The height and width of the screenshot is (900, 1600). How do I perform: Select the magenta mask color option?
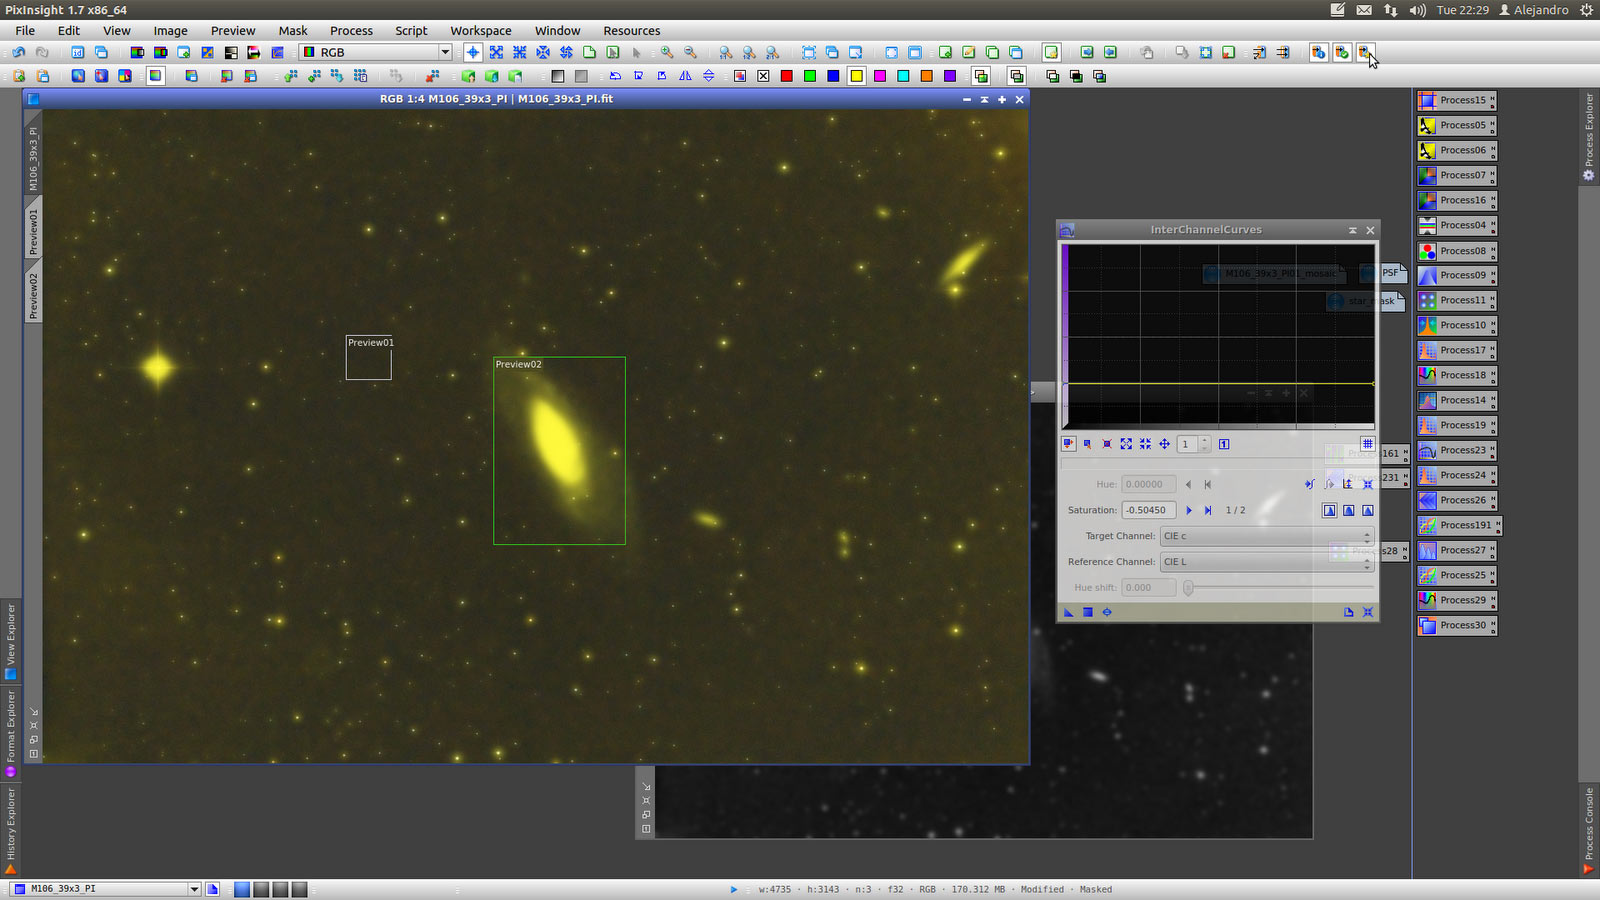[880, 76]
